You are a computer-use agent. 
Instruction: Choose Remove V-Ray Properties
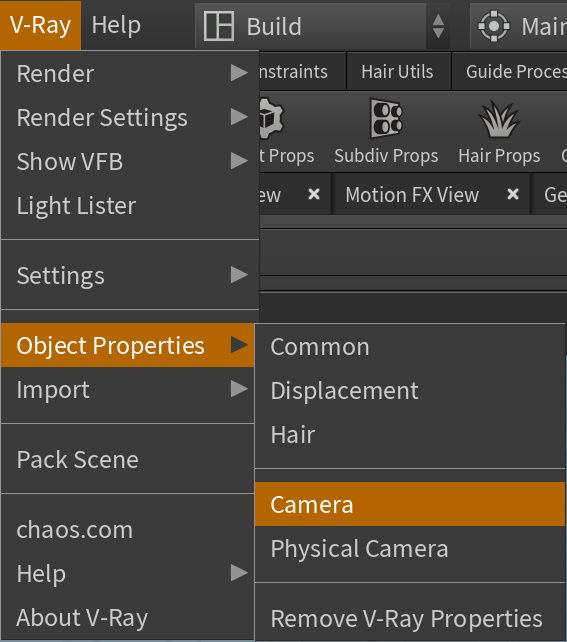tap(410, 618)
